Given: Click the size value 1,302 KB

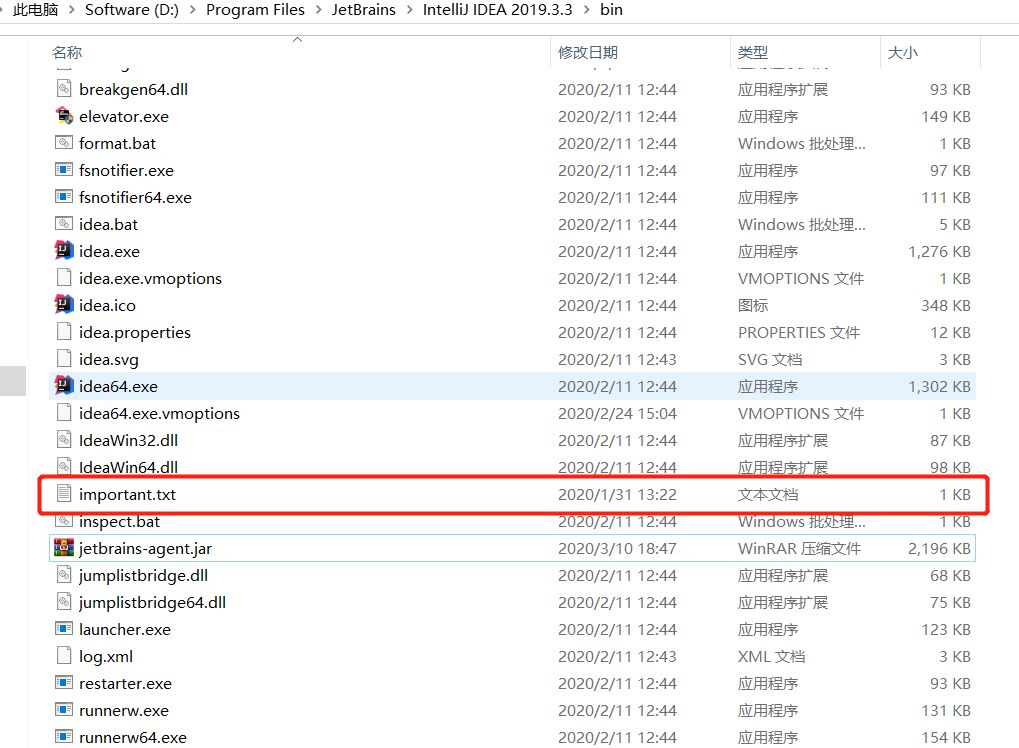Looking at the screenshot, I should (939, 387).
